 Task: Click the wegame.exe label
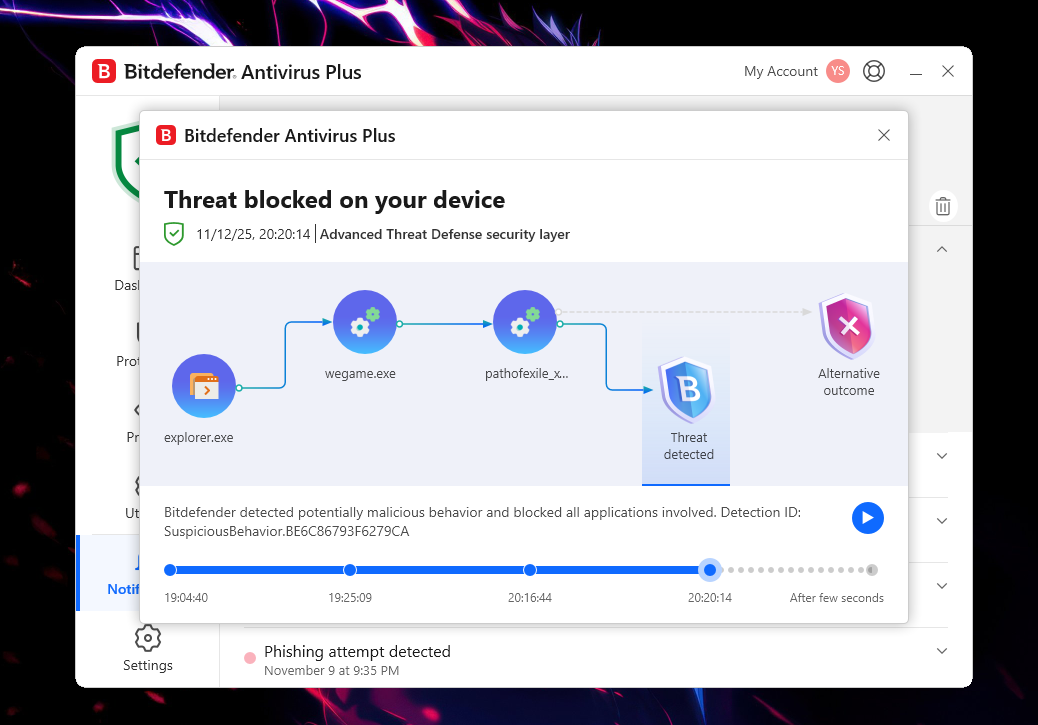[360, 373]
